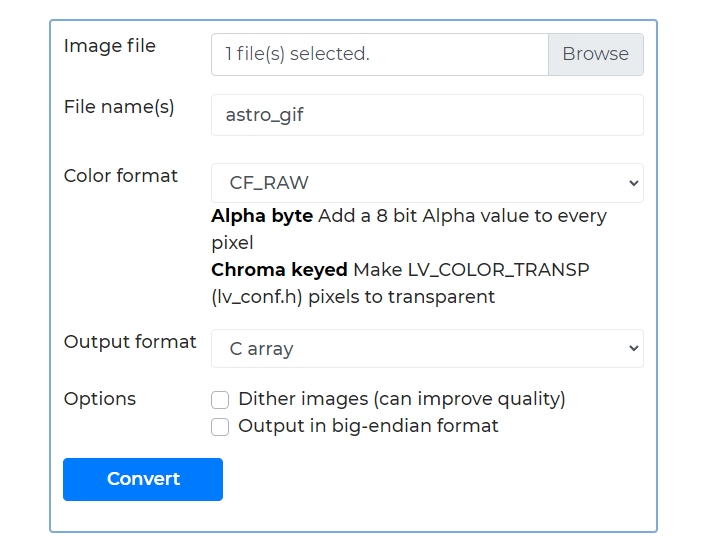Viewport: 707px width, 545px height.
Task: Click the Browse button for image file
Action: point(595,54)
